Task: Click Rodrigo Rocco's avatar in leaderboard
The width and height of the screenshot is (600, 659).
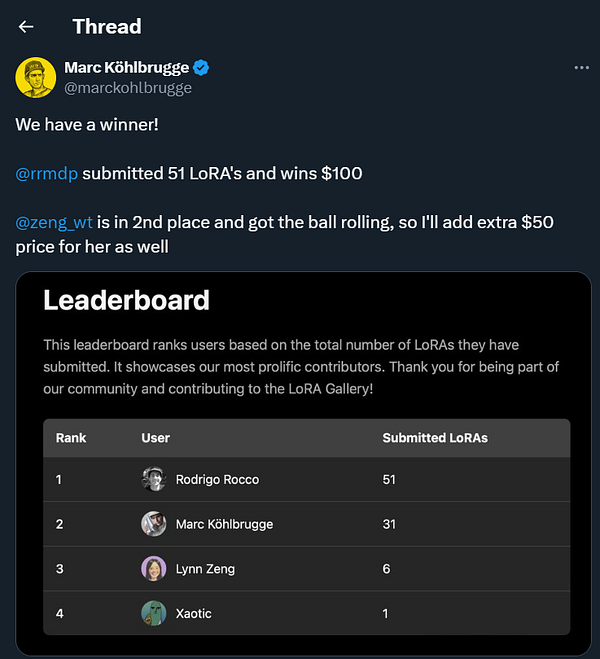Action: coord(153,479)
